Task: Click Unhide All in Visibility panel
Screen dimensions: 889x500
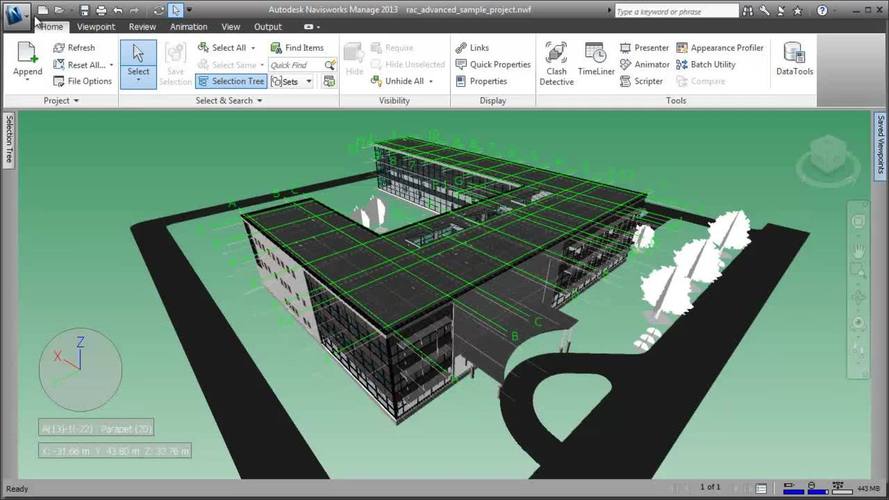Action: 397,81
